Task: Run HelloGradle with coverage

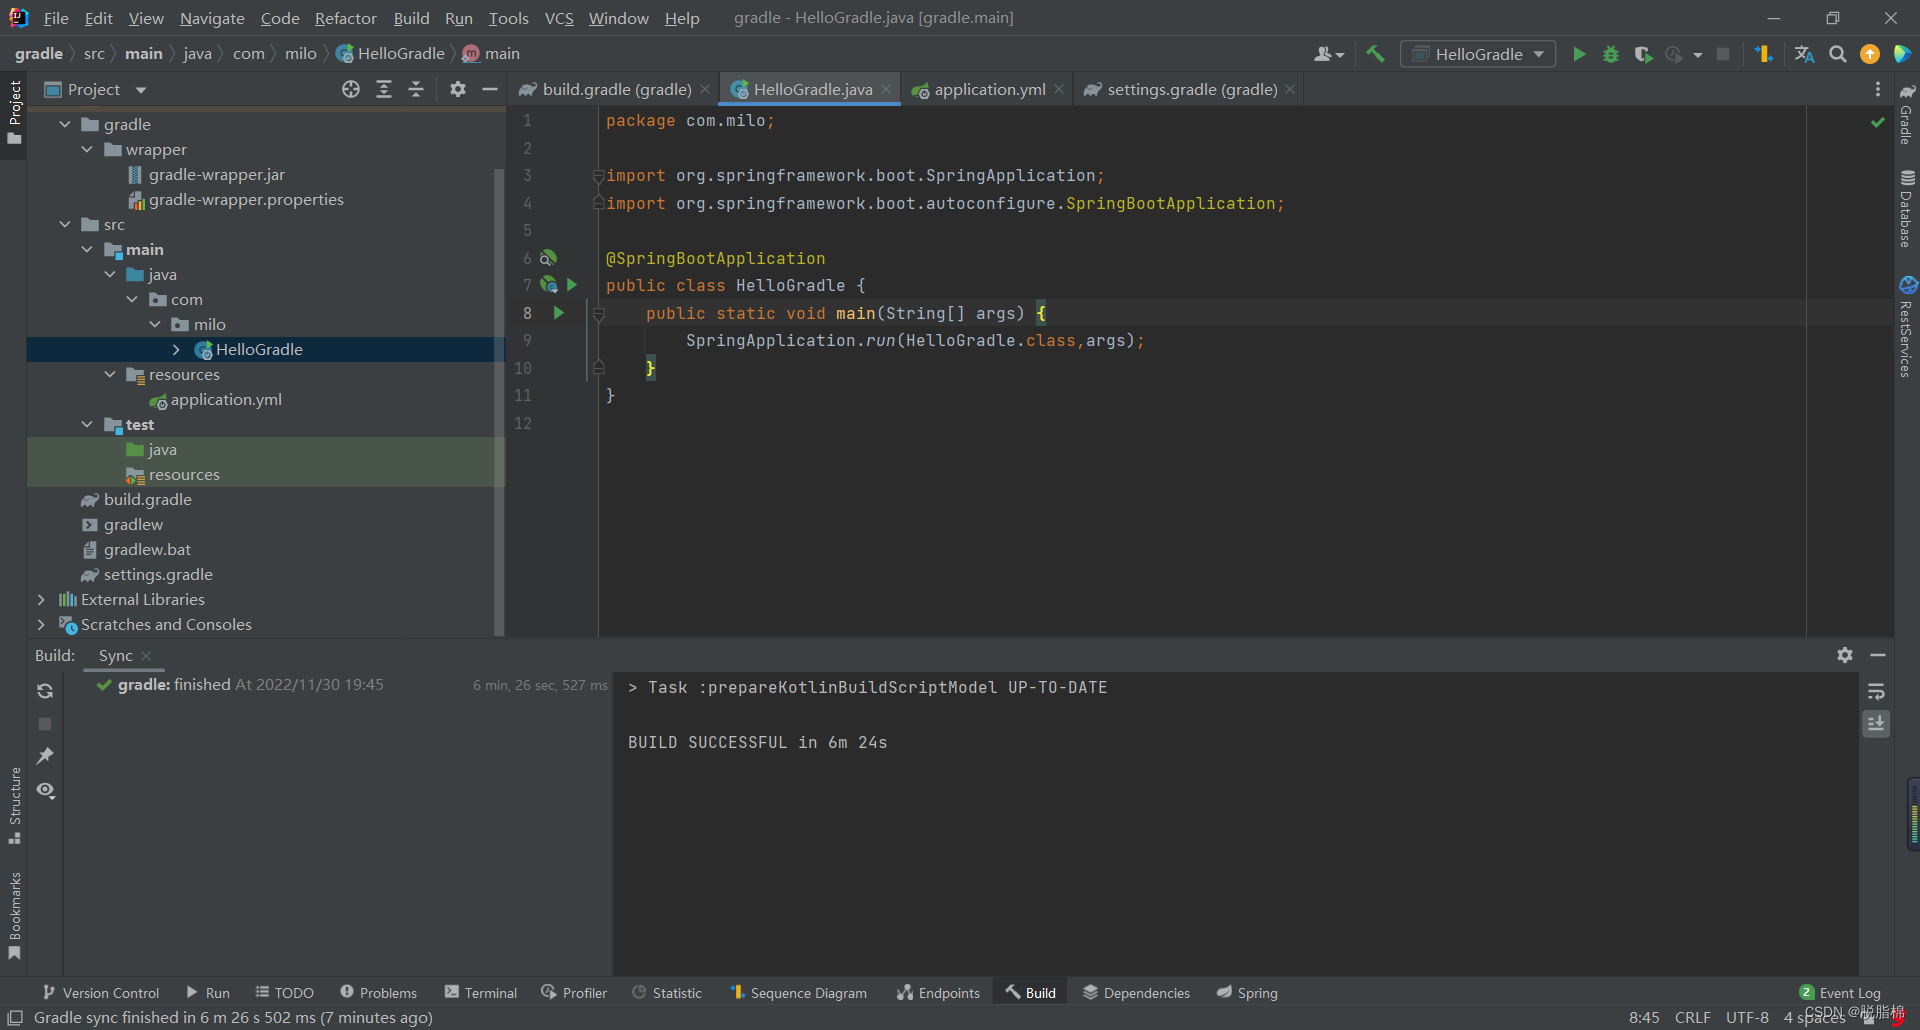Action: click(x=1644, y=54)
